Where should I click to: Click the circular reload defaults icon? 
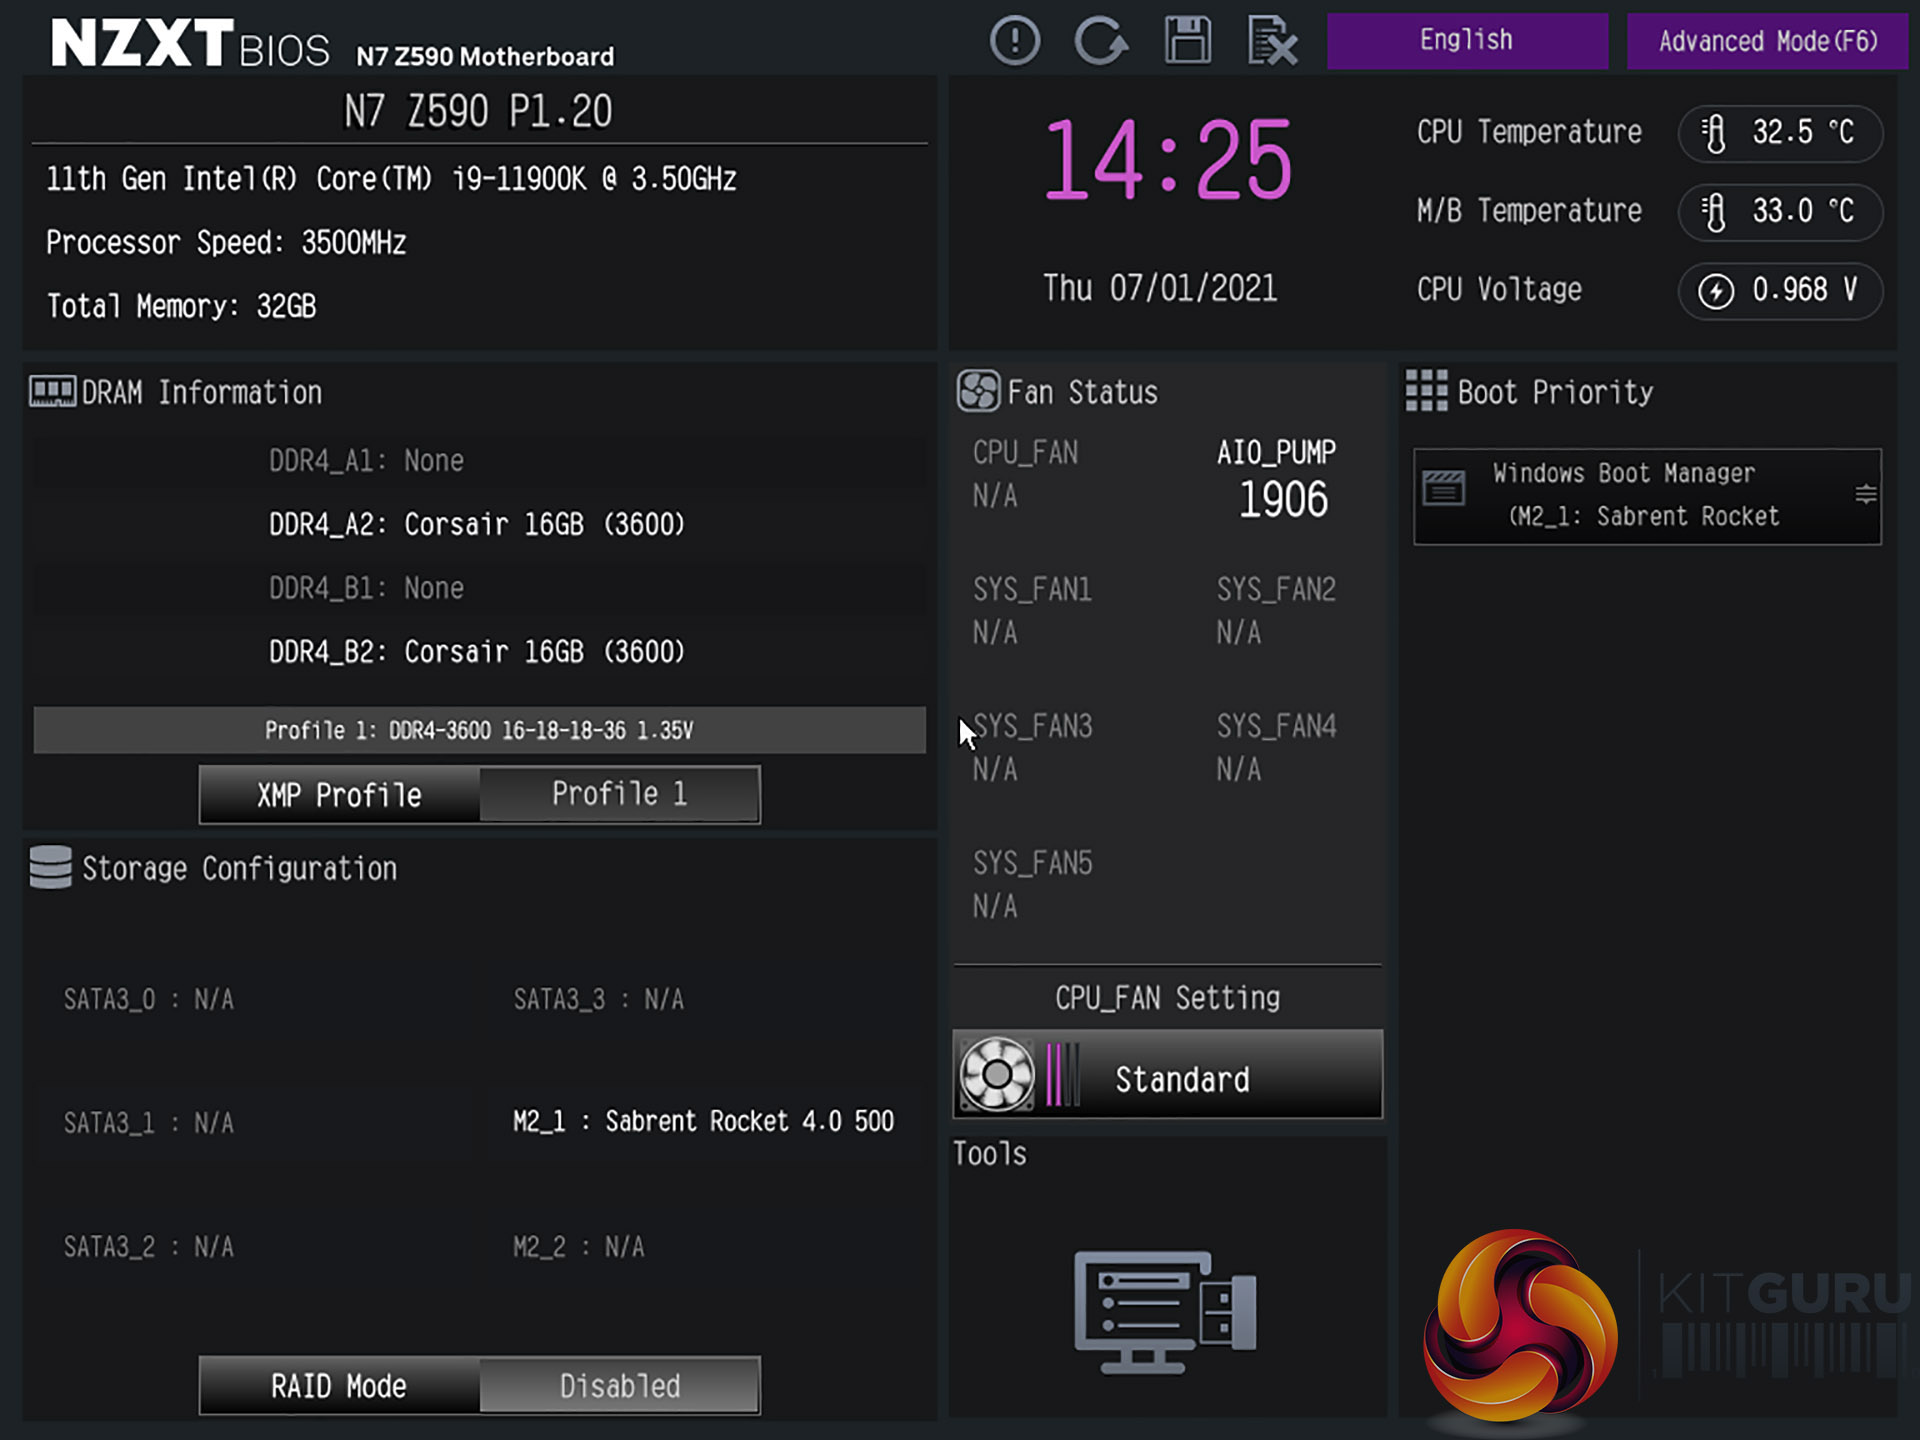tap(1100, 42)
